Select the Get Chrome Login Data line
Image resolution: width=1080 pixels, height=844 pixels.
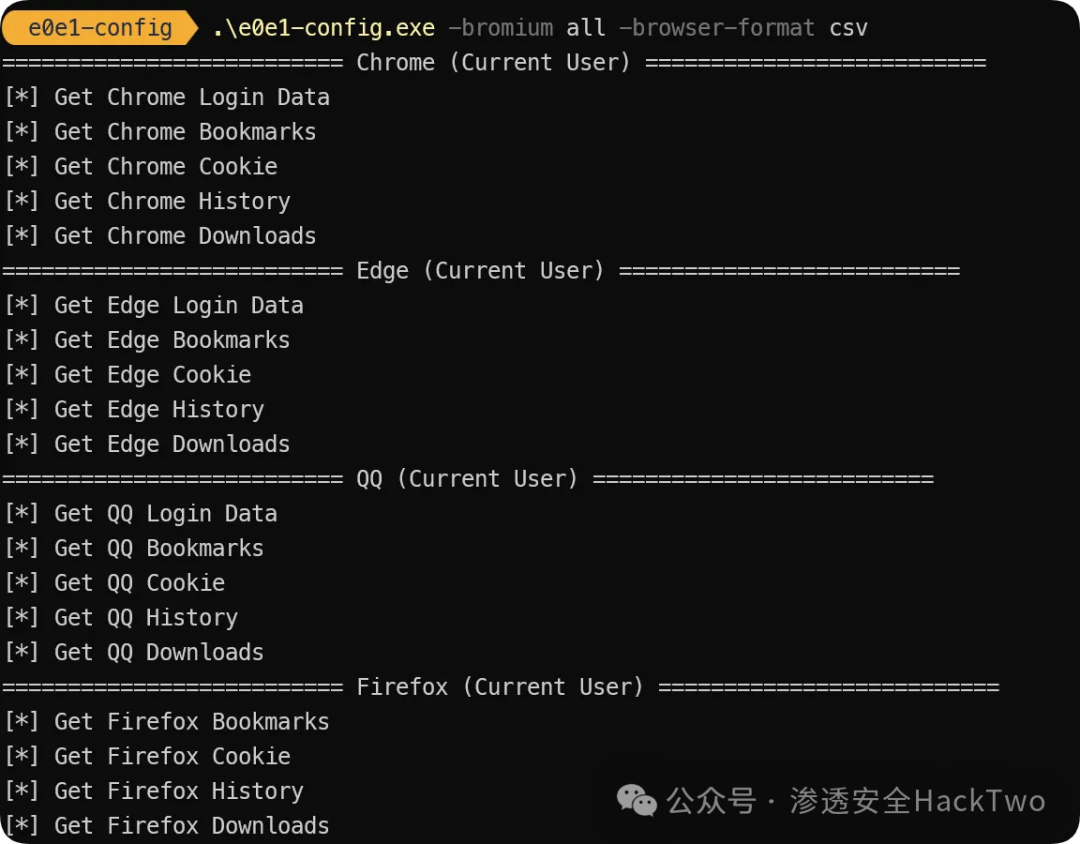click(x=167, y=97)
